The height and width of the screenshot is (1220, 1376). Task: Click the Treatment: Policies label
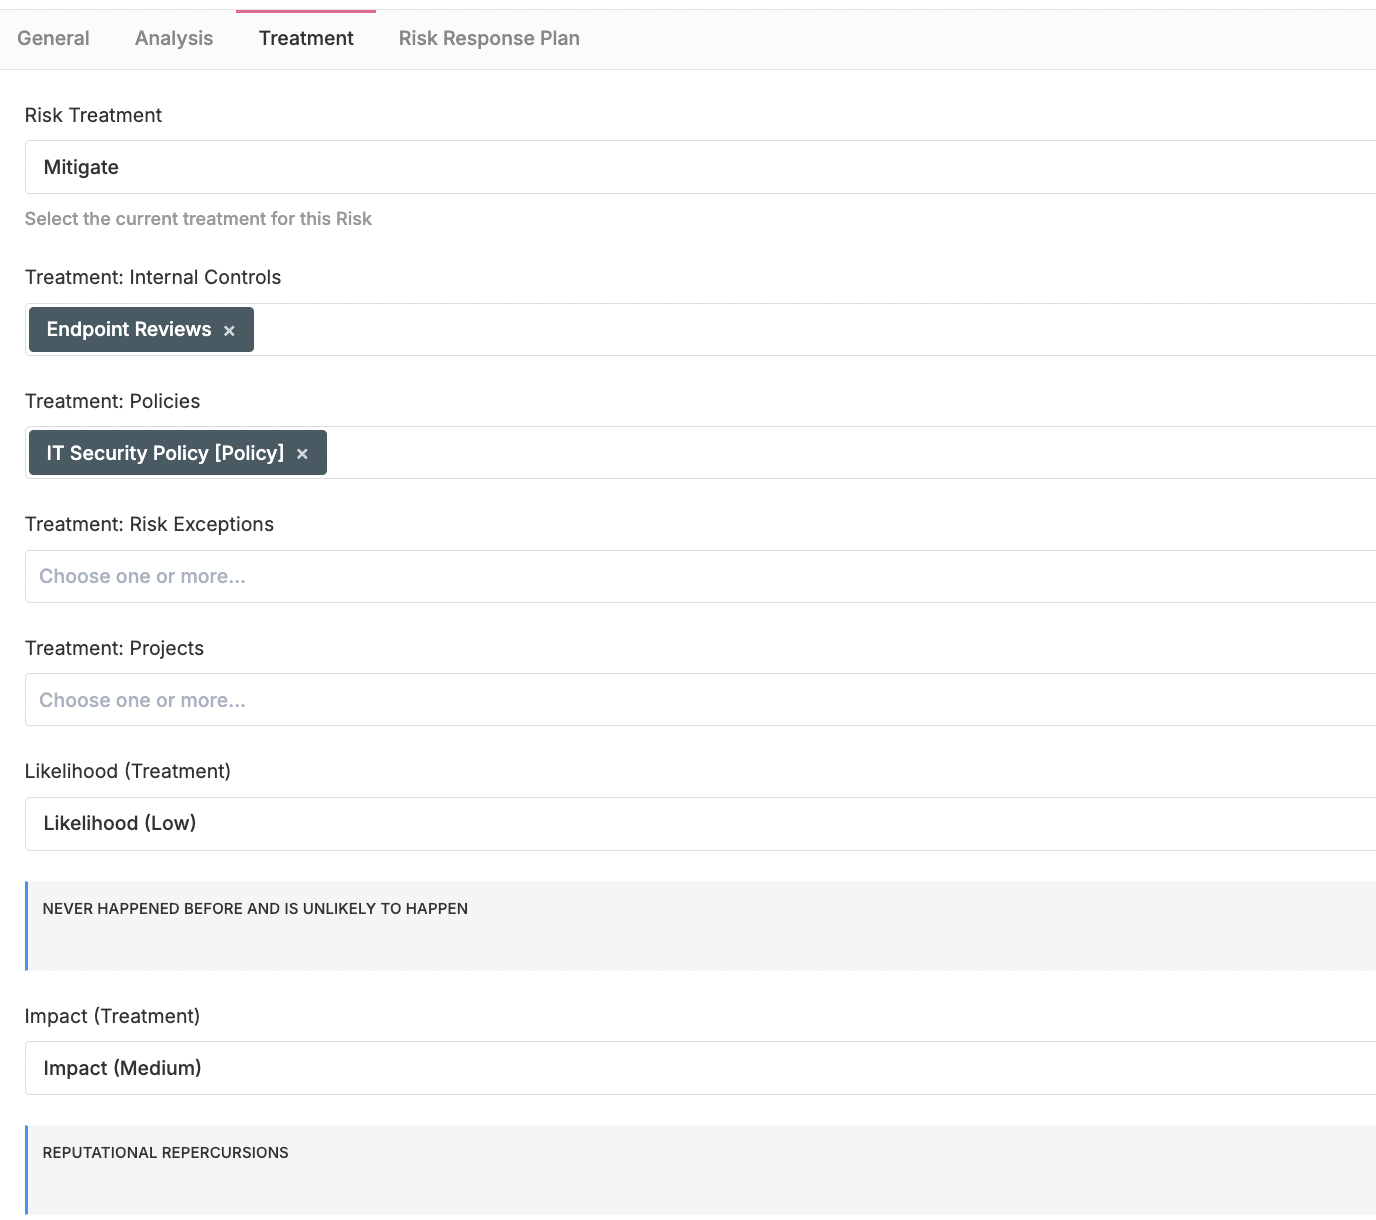(x=112, y=401)
